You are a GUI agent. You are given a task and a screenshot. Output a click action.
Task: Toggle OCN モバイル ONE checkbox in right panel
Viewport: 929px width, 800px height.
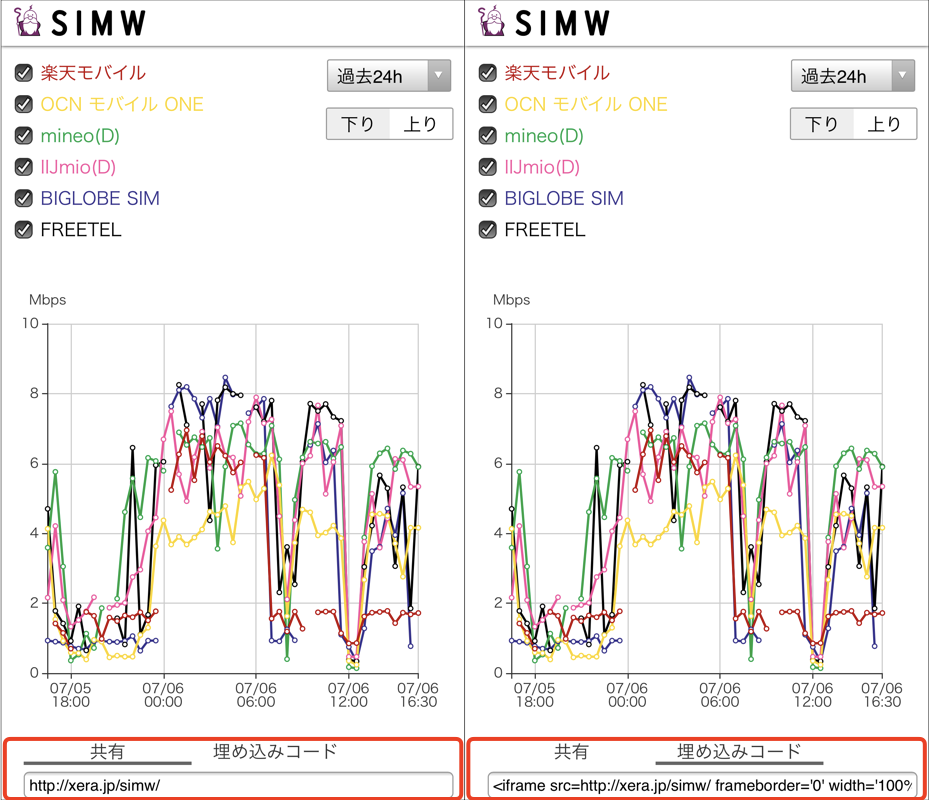click(488, 104)
